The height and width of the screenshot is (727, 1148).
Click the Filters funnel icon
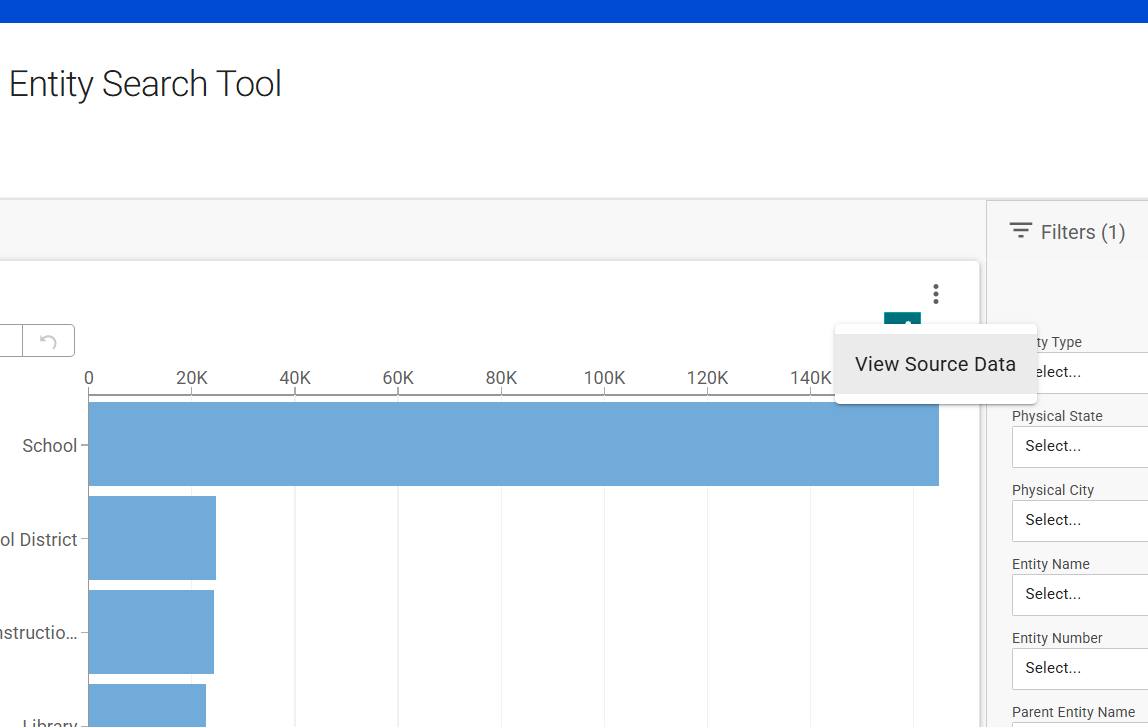[1020, 231]
